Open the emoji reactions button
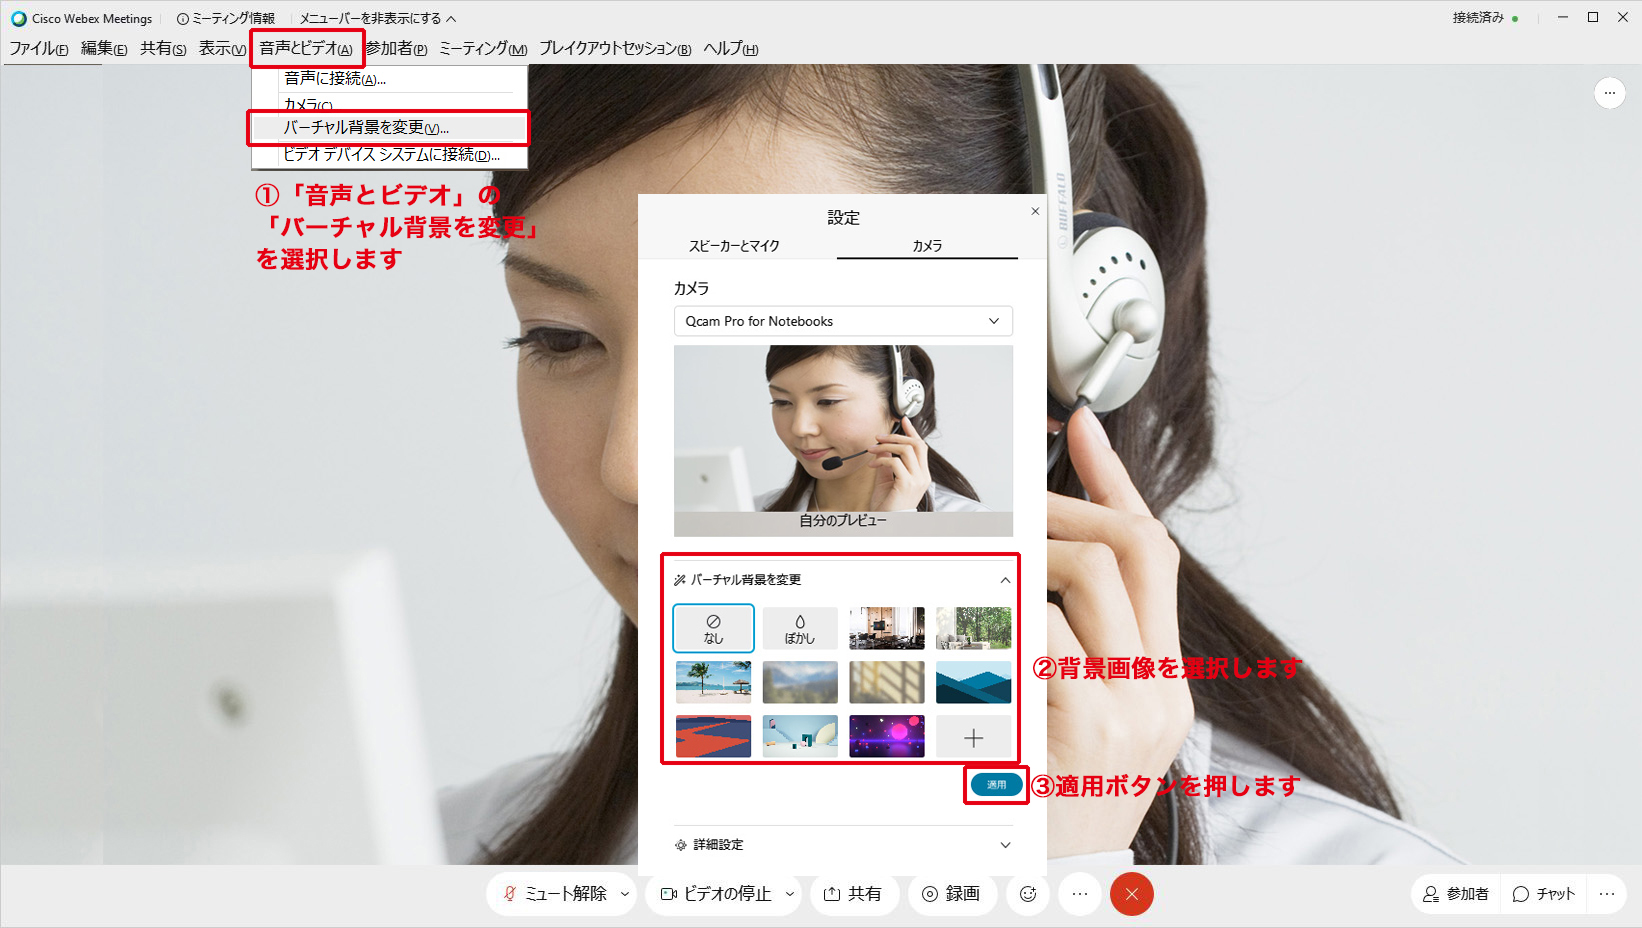1642x928 pixels. click(1028, 894)
